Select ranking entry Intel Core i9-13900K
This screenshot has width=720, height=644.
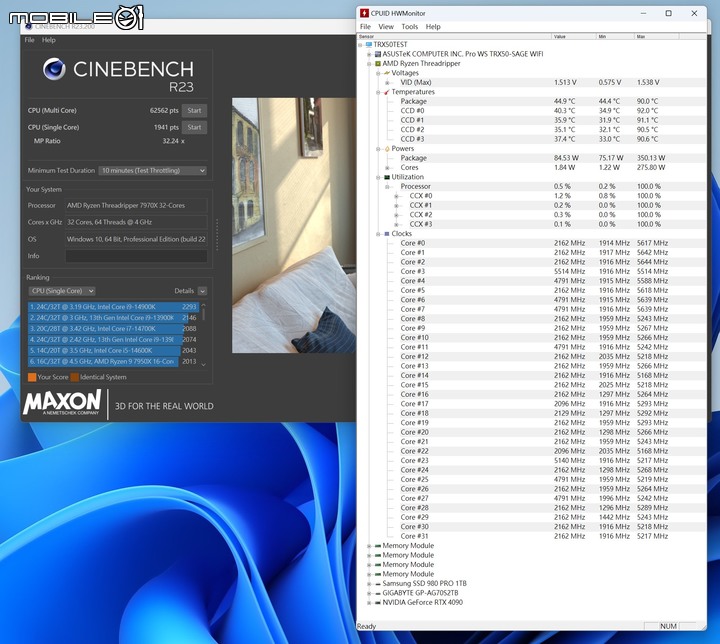click(x=113, y=318)
